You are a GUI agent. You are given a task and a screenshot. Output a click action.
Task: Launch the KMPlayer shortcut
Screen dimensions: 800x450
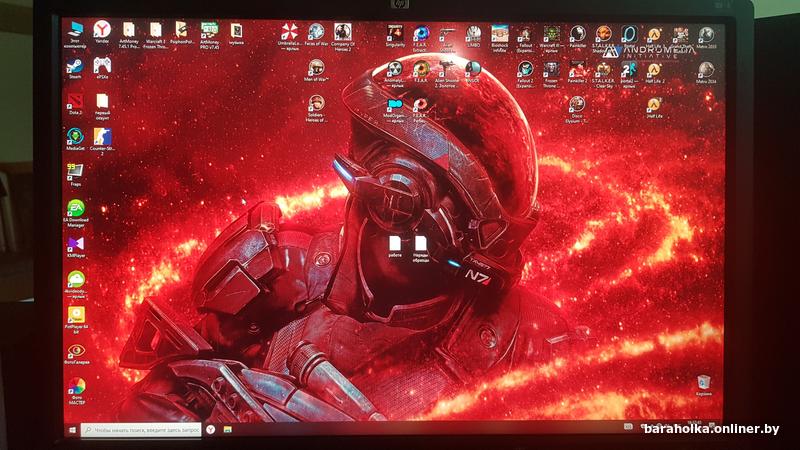76,246
